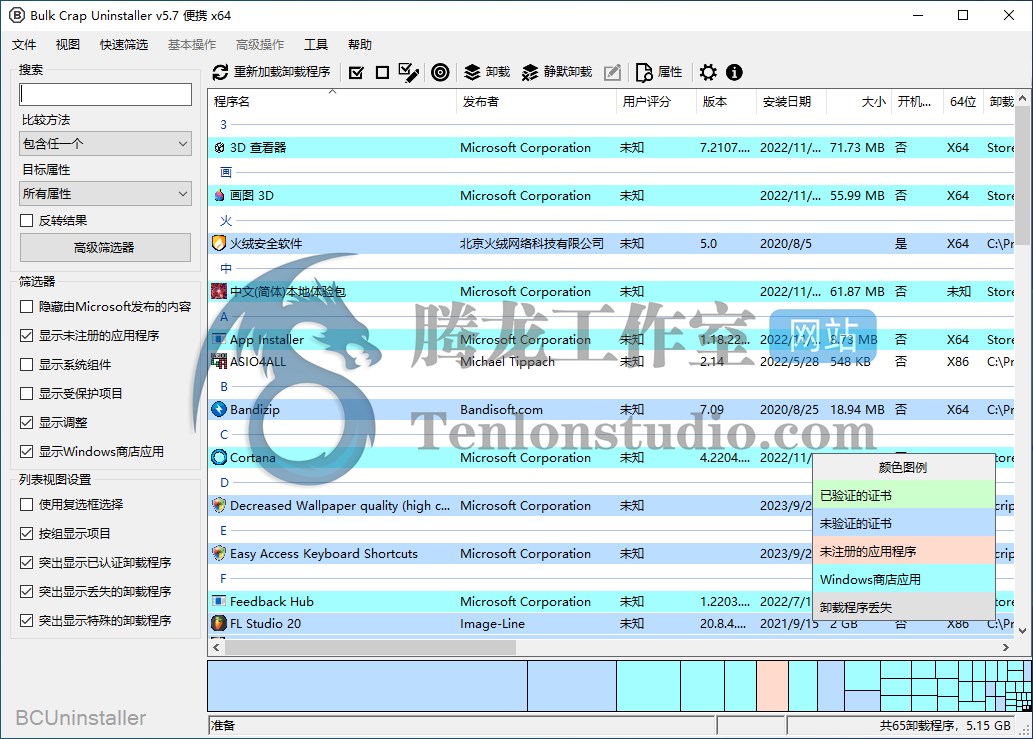Open the 比较方法 包含任一个 dropdown
The width and height of the screenshot is (1033, 739).
pos(105,144)
